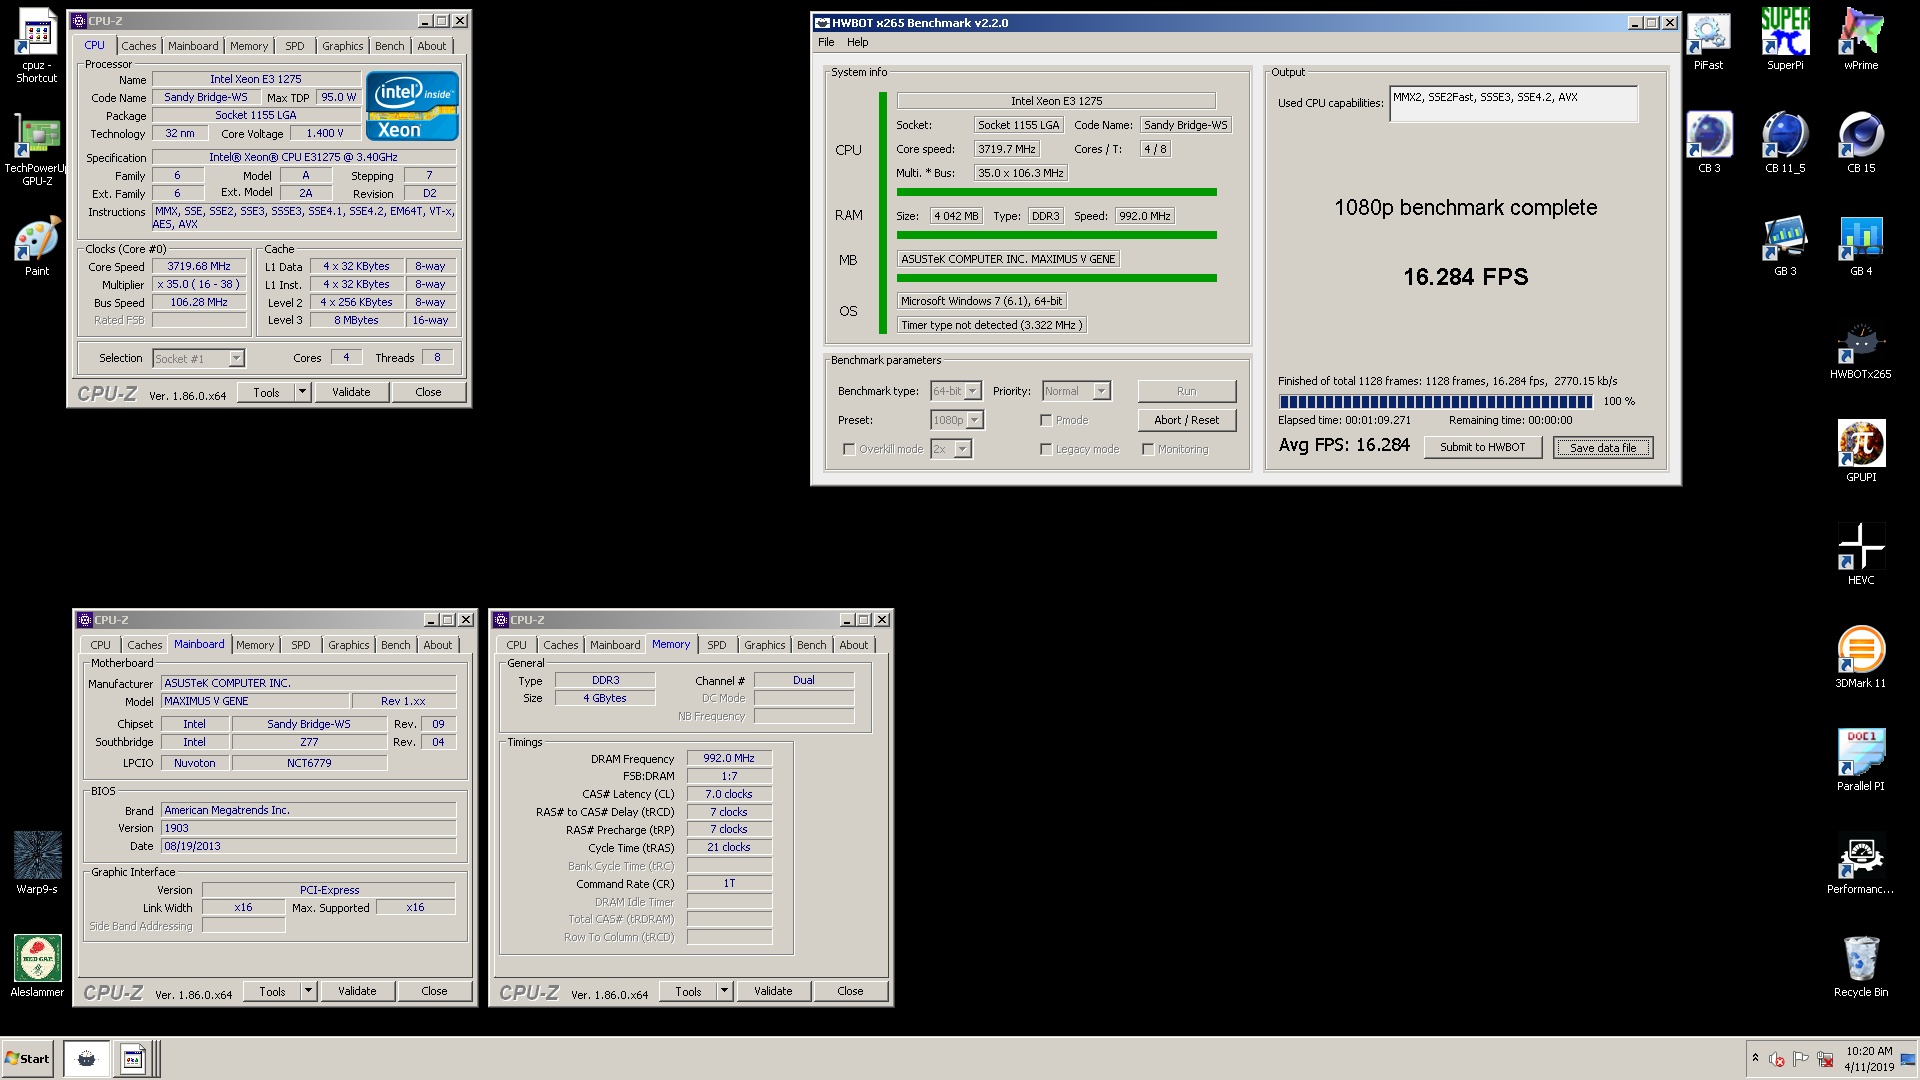Viewport: 1920px width, 1080px height.
Task: Open the CB 15 Cinebench icon
Action: [x=1861, y=143]
